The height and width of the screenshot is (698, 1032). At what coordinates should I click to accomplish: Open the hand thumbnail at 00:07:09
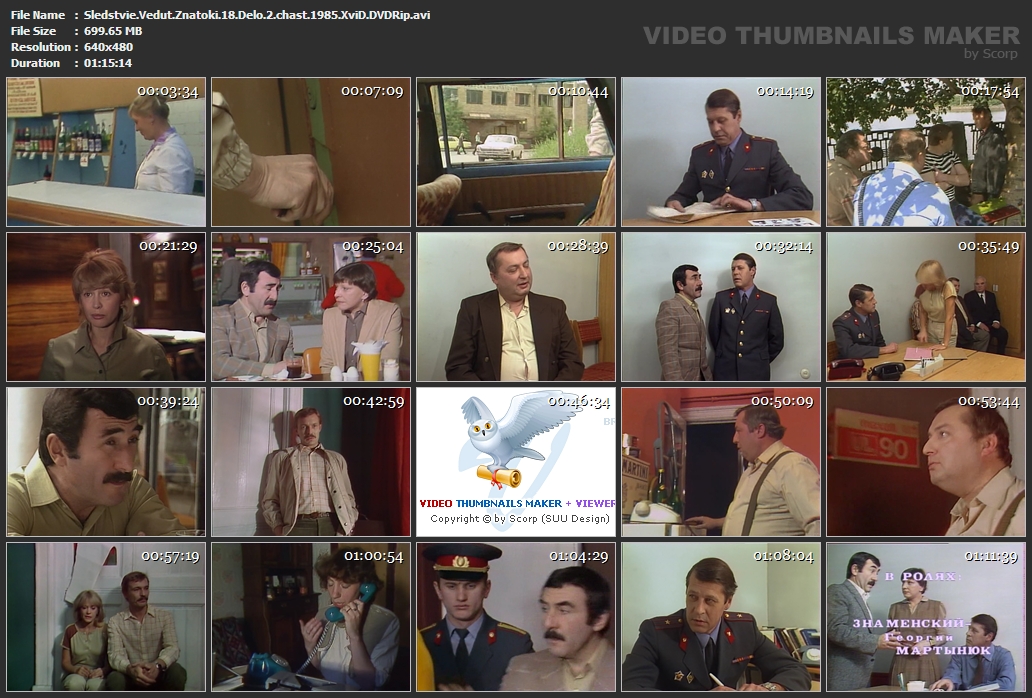tap(310, 152)
